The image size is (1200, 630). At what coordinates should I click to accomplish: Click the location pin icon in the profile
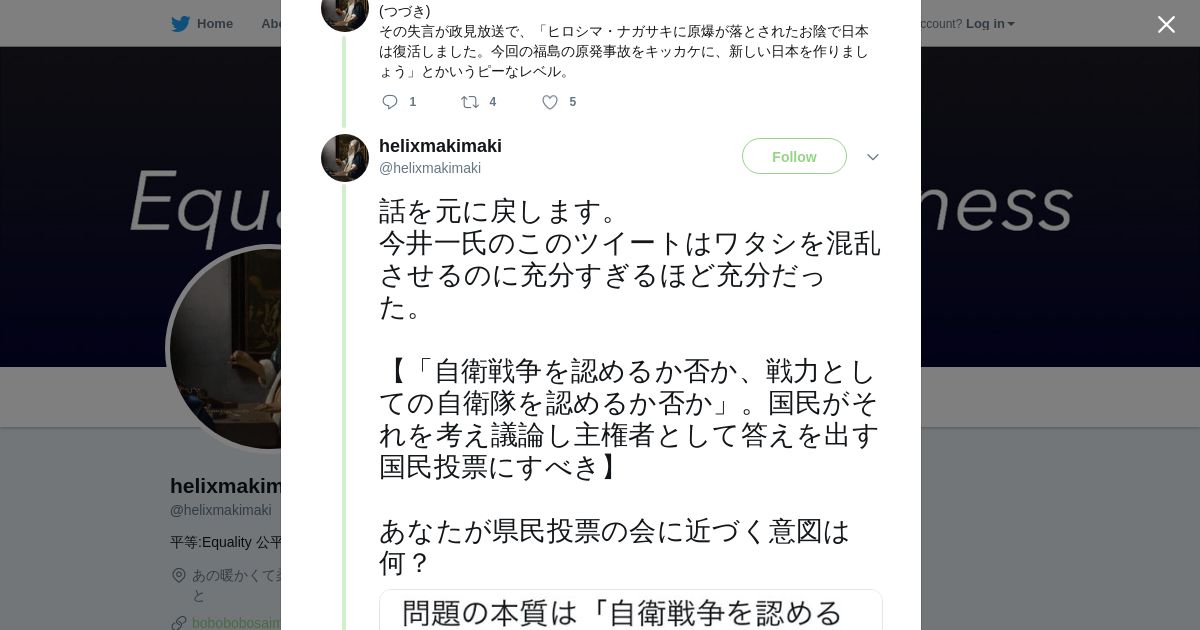click(x=179, y=575)
